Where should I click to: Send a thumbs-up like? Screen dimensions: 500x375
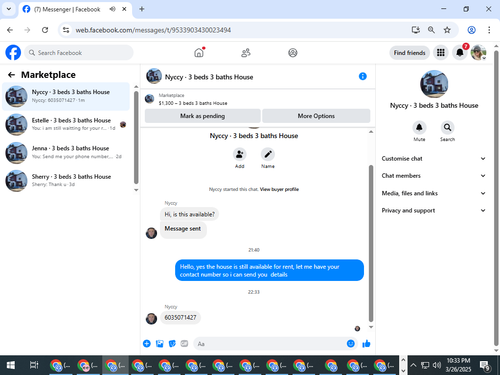tap(366, 344)
